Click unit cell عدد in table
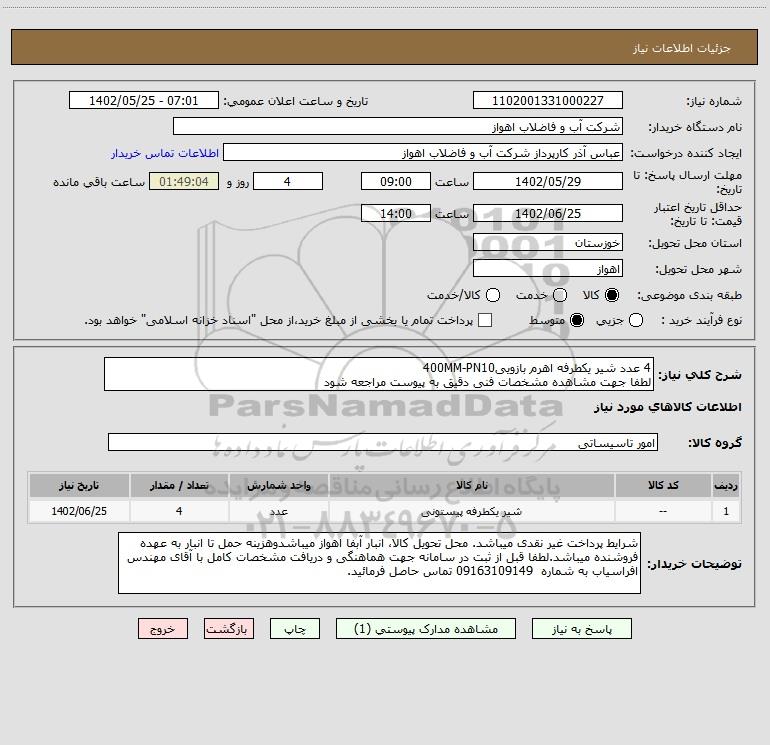 coord(278,511)
